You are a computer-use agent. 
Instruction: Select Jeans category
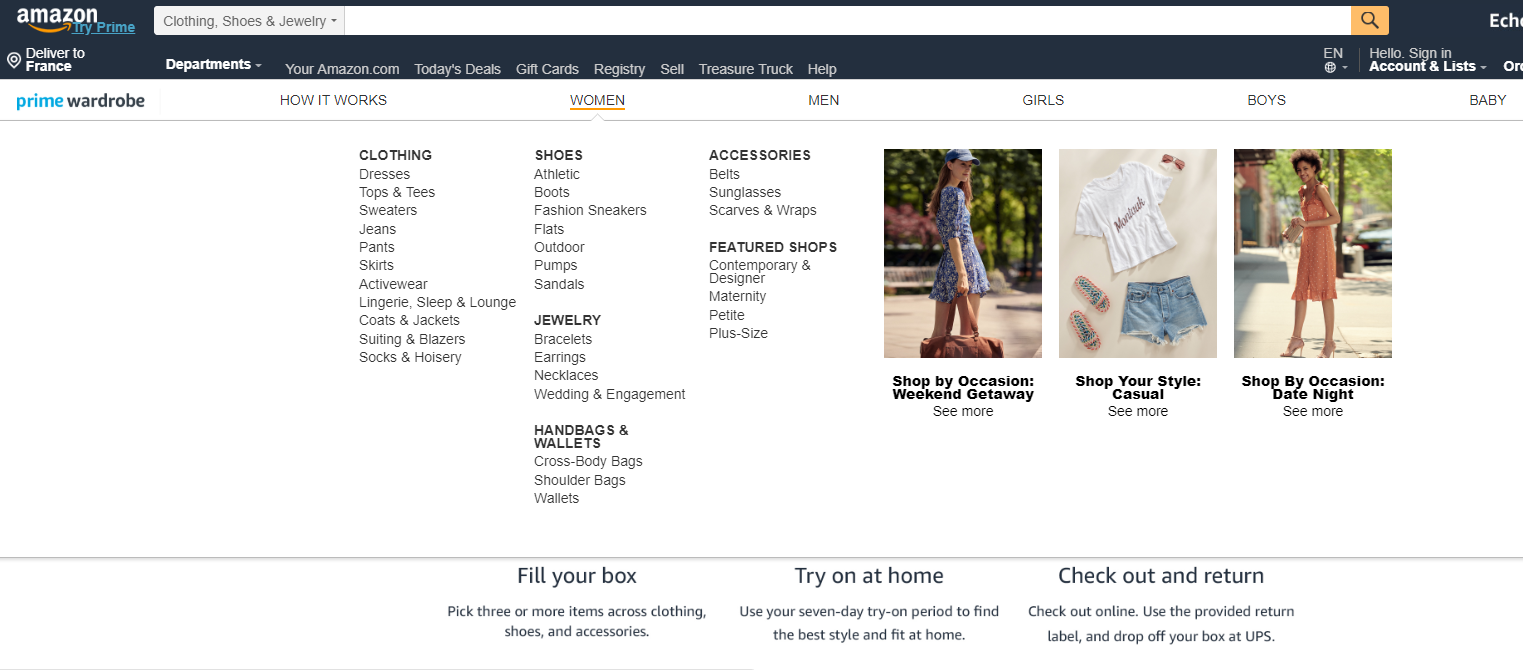pyautogui.click(x=377, y=229)
